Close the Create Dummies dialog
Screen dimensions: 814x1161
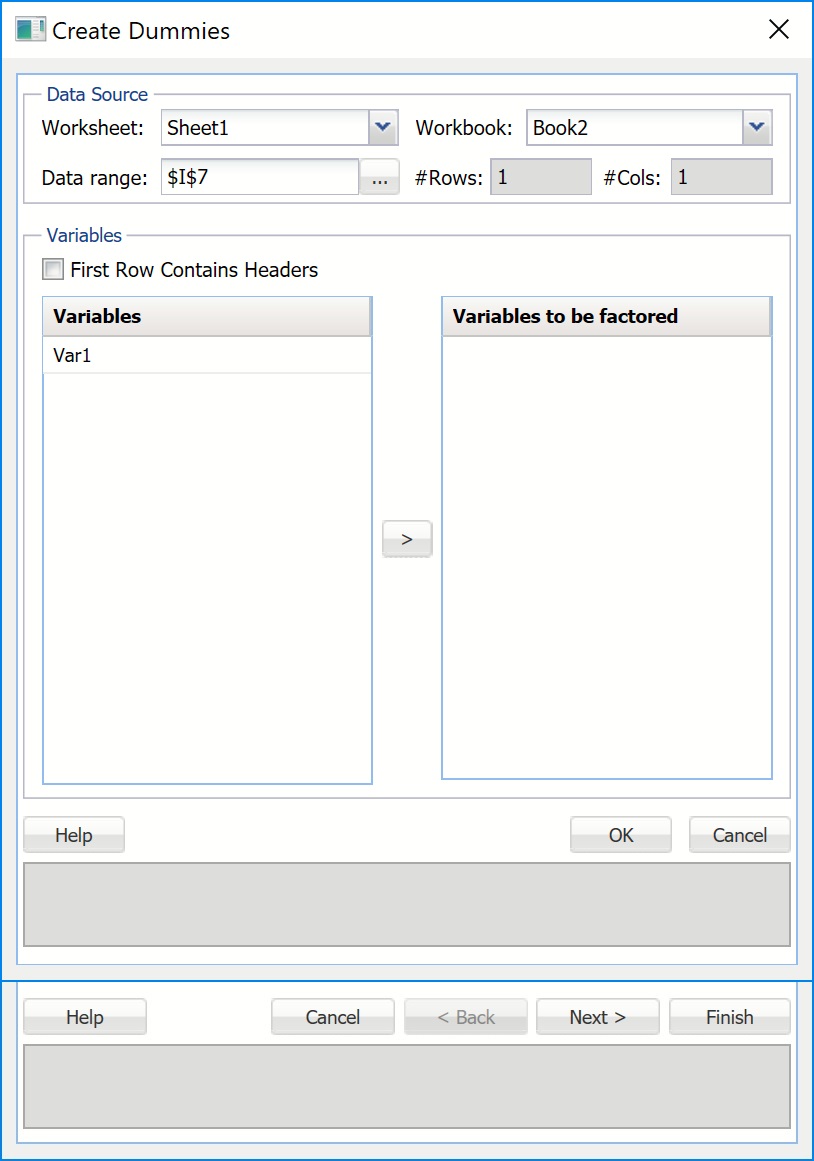click(x=779, y=30)
